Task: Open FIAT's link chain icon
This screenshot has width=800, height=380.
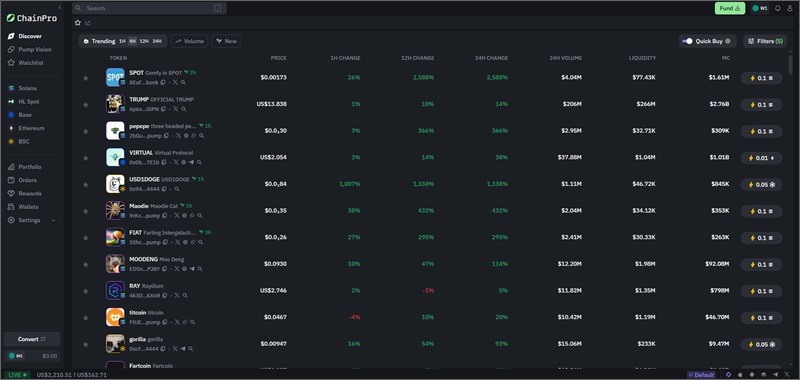Action: (x=193, y=242)
